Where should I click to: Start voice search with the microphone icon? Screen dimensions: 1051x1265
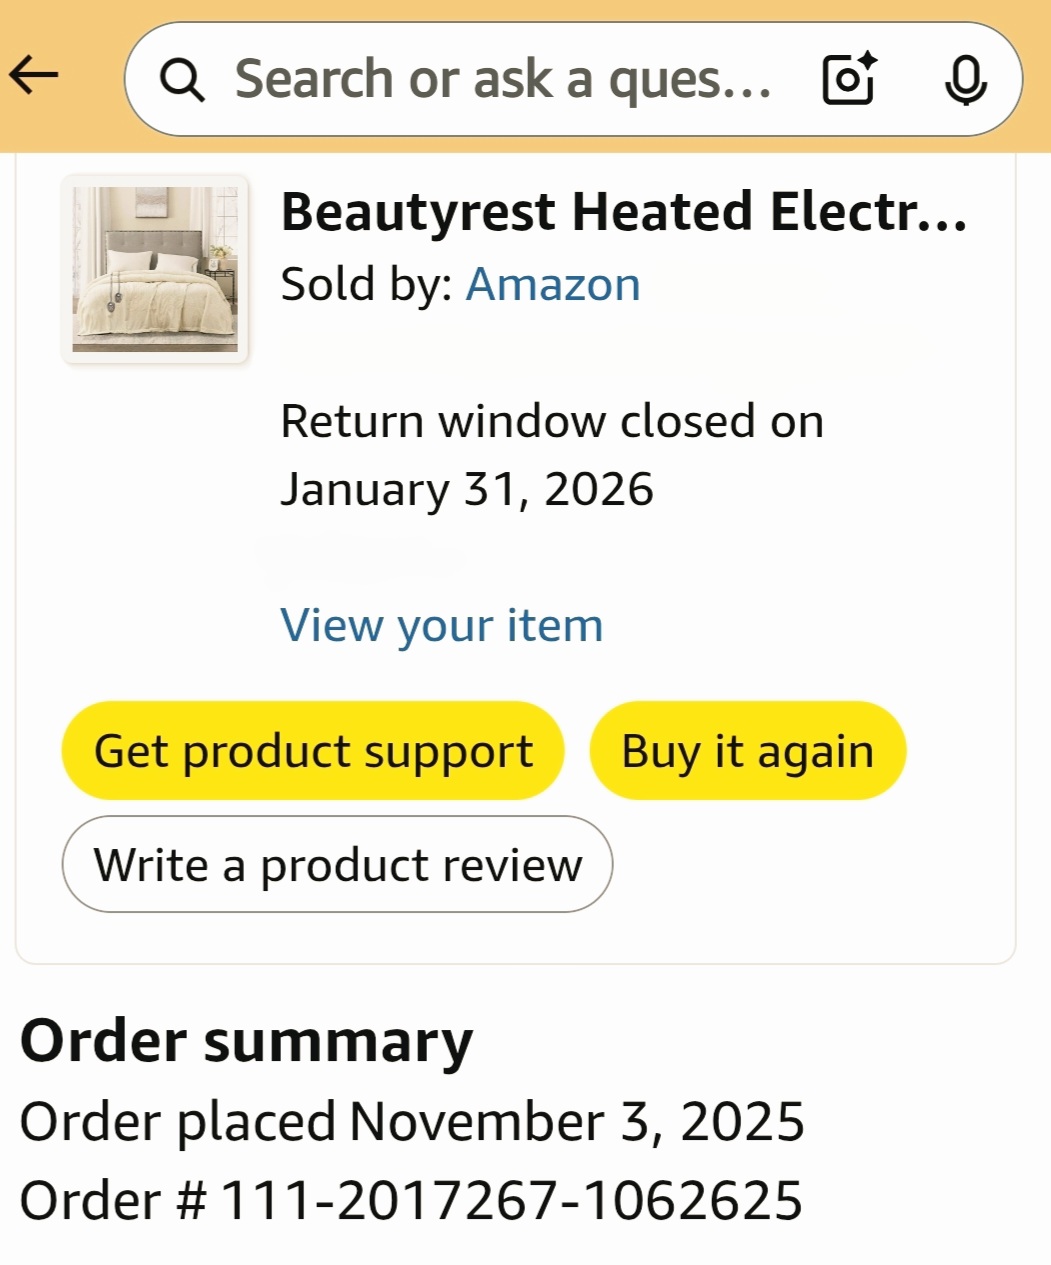tap(965, 80)
